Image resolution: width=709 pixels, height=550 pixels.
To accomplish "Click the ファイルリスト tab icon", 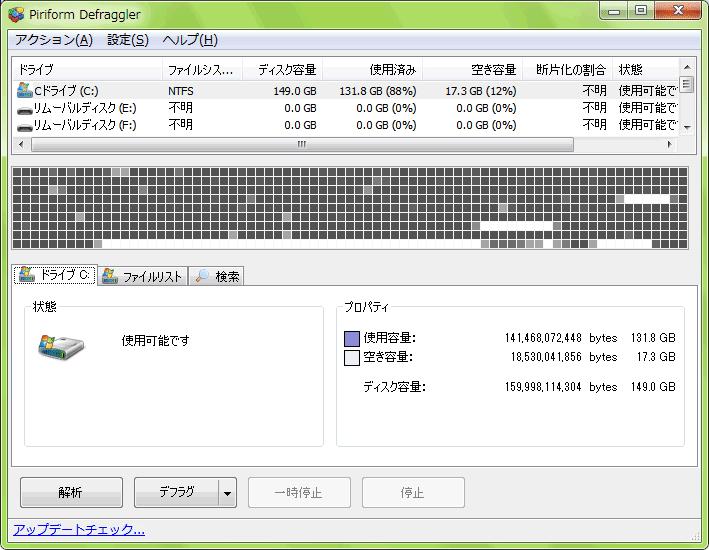I will (x=109, y=275).
